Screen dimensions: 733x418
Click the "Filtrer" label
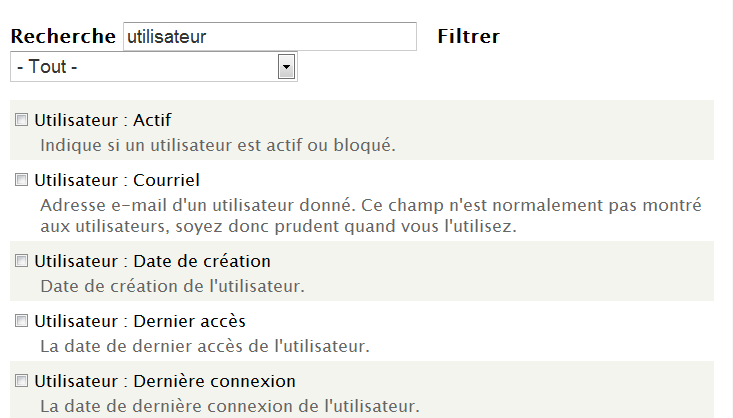[469, 37]
